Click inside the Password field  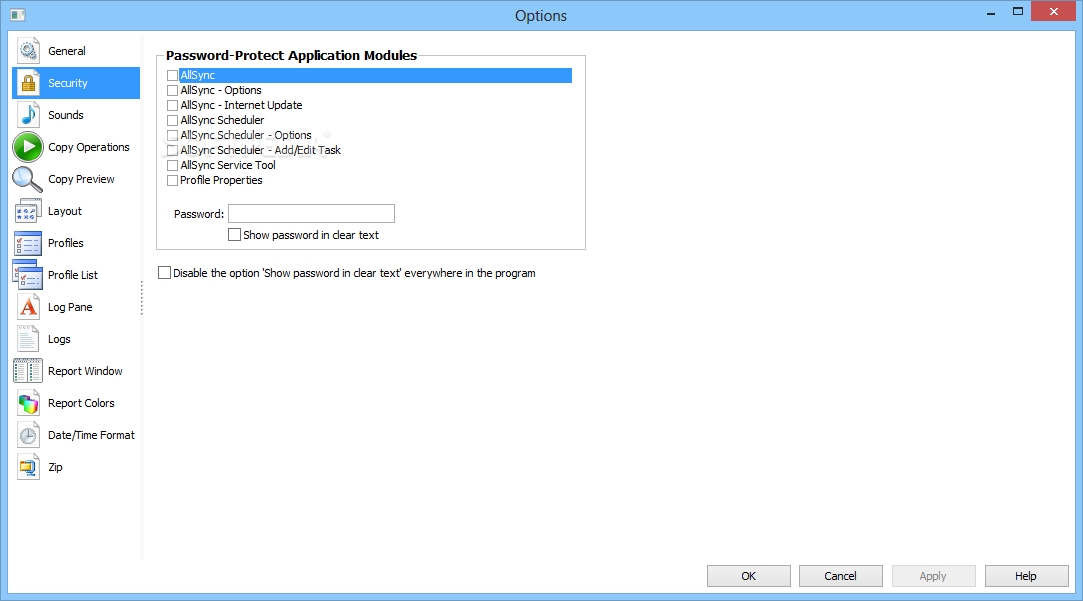pyautogui.click(x=312, y=213)
